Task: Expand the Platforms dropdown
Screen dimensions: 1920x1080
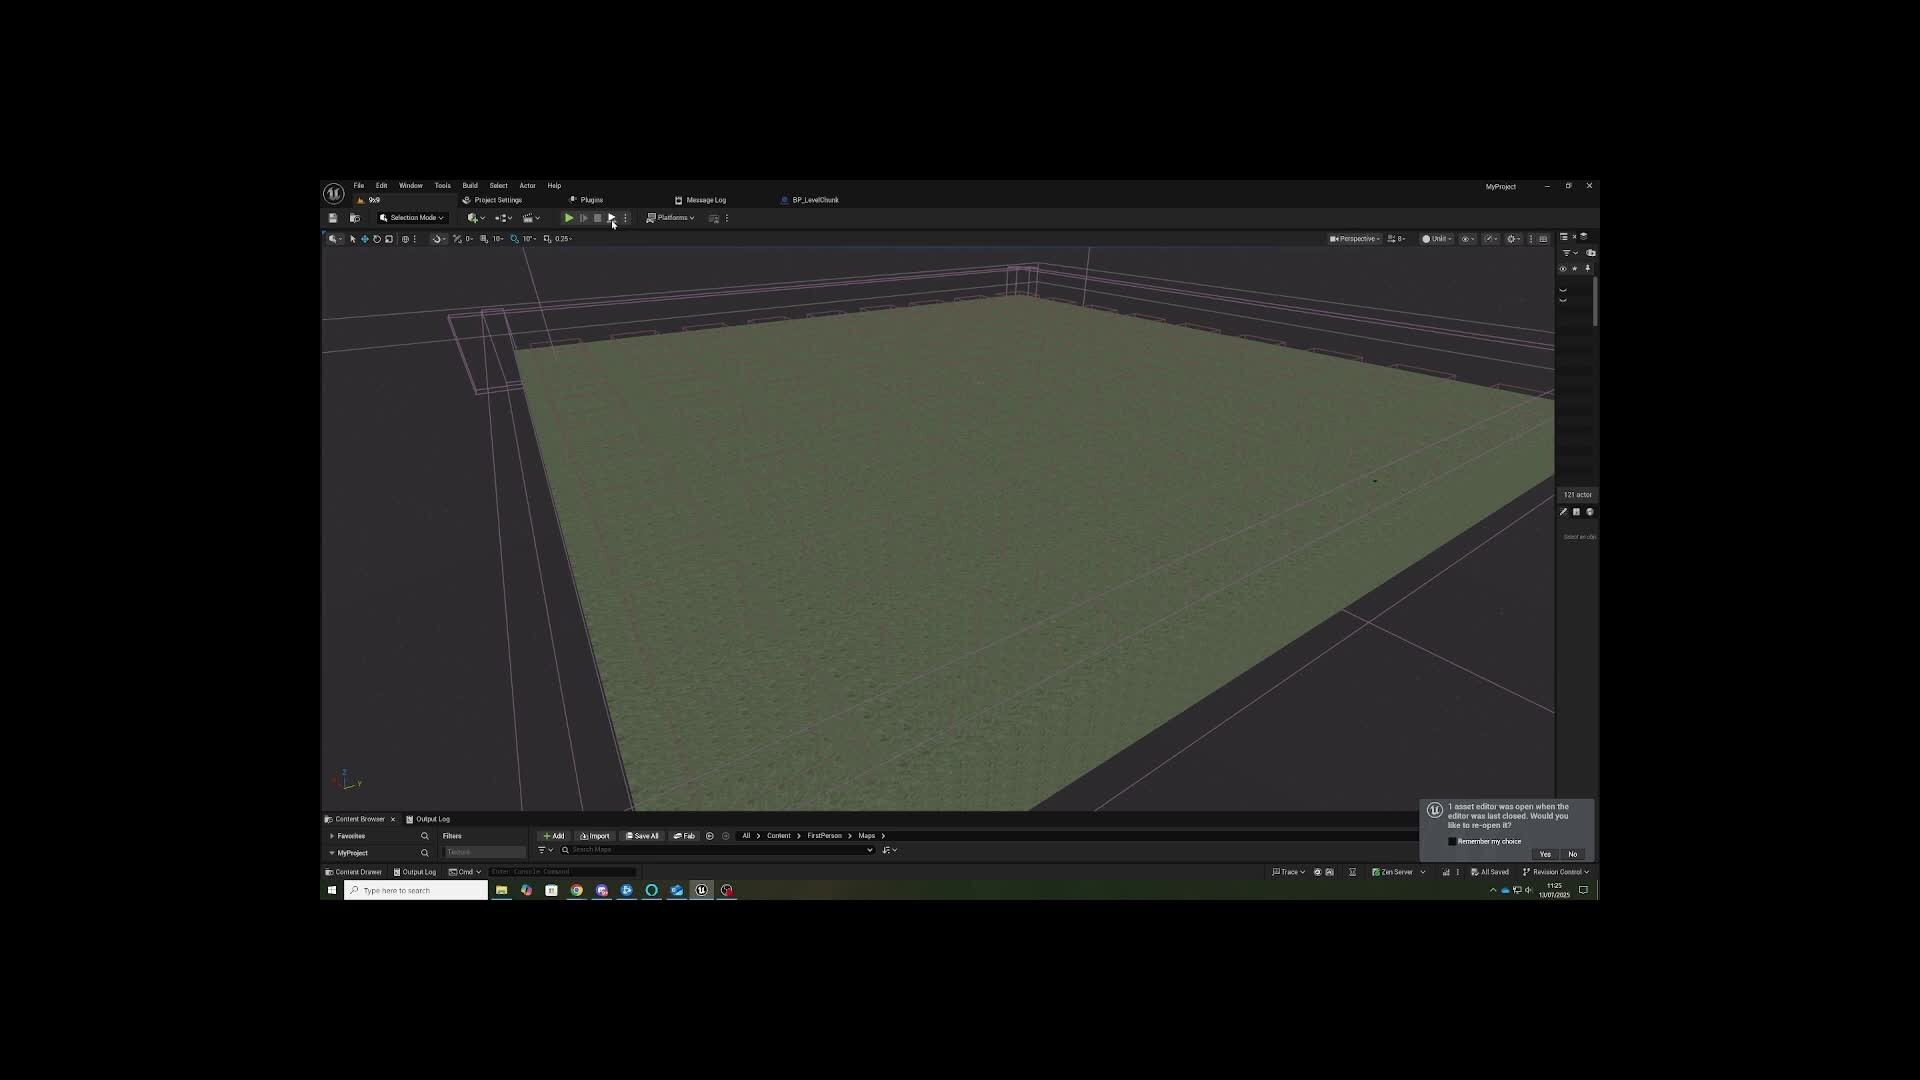Action: (x=670, y=218)
